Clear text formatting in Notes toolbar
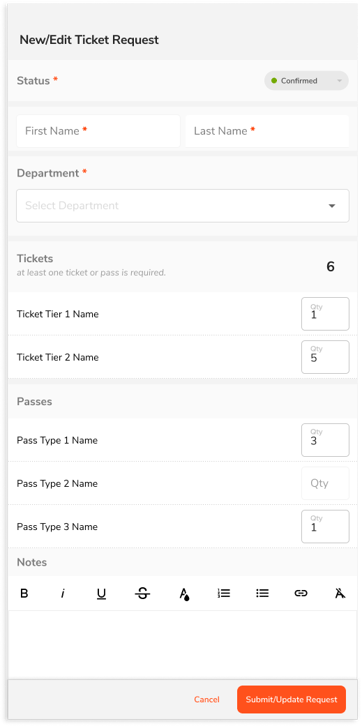 tap(340, 593)
